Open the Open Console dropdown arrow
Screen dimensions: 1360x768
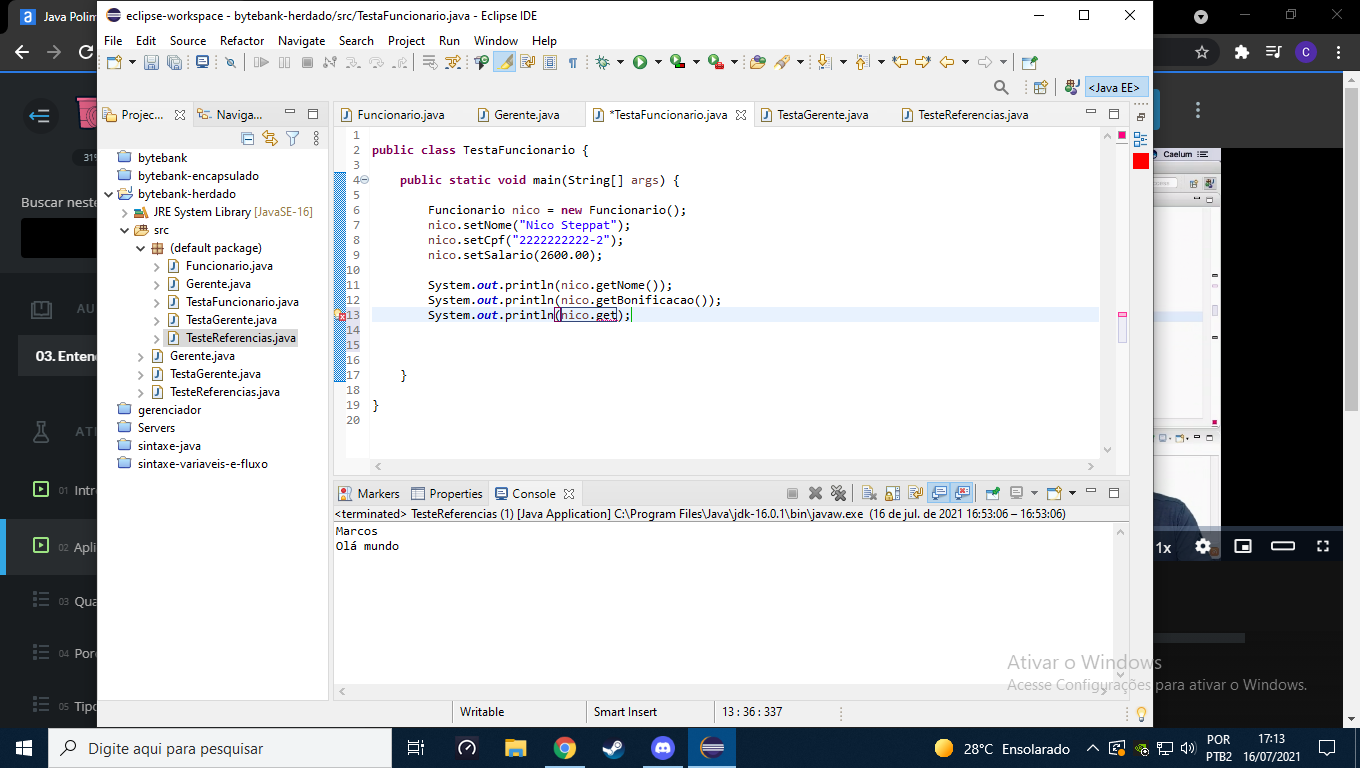coord(1072,493)
